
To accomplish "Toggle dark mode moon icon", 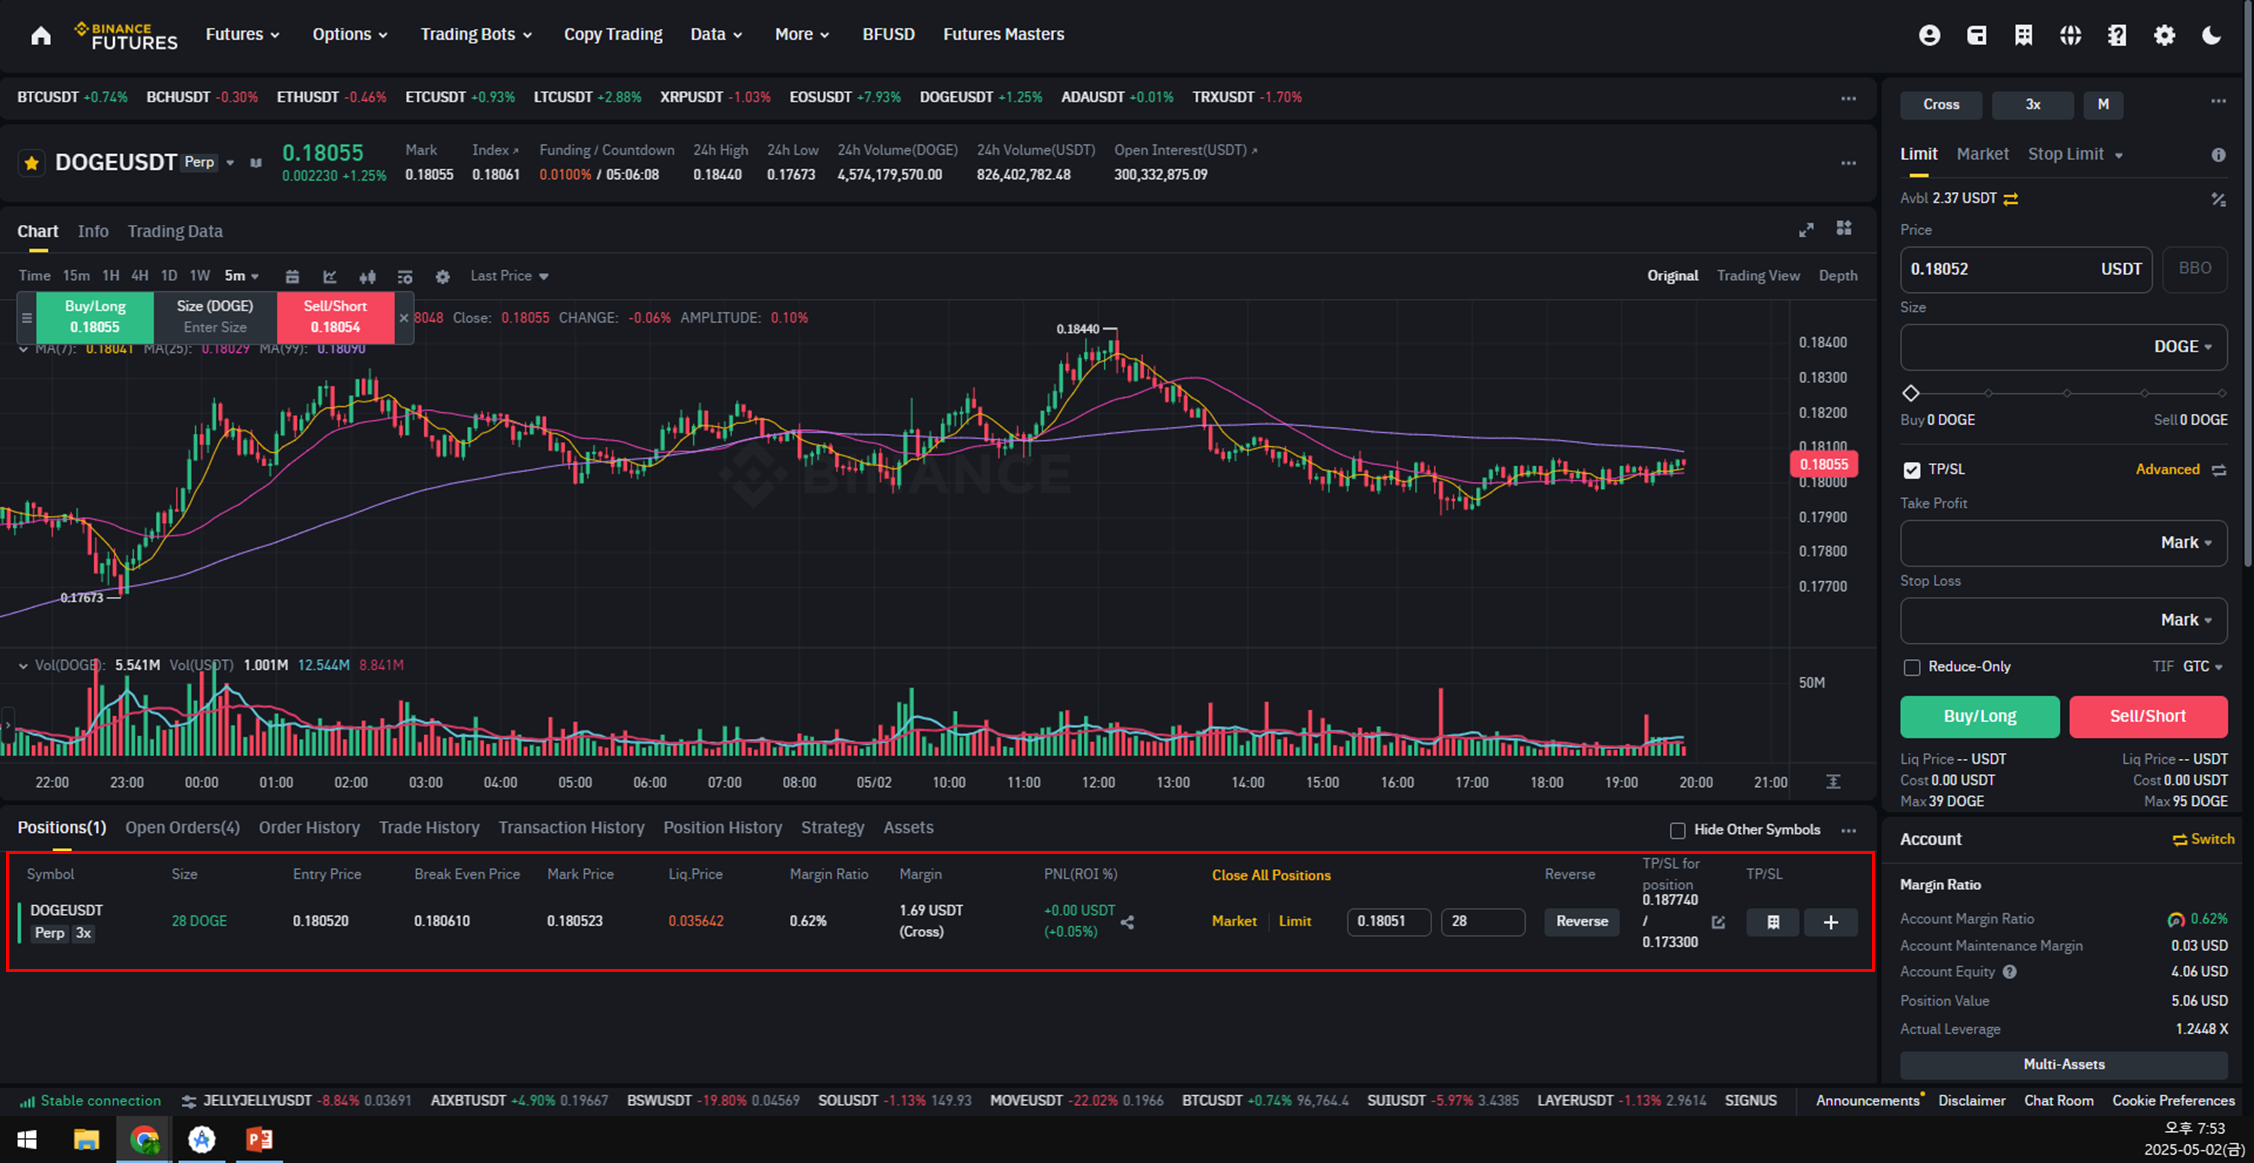I will pyautogui.click(x=2211, y=36).
